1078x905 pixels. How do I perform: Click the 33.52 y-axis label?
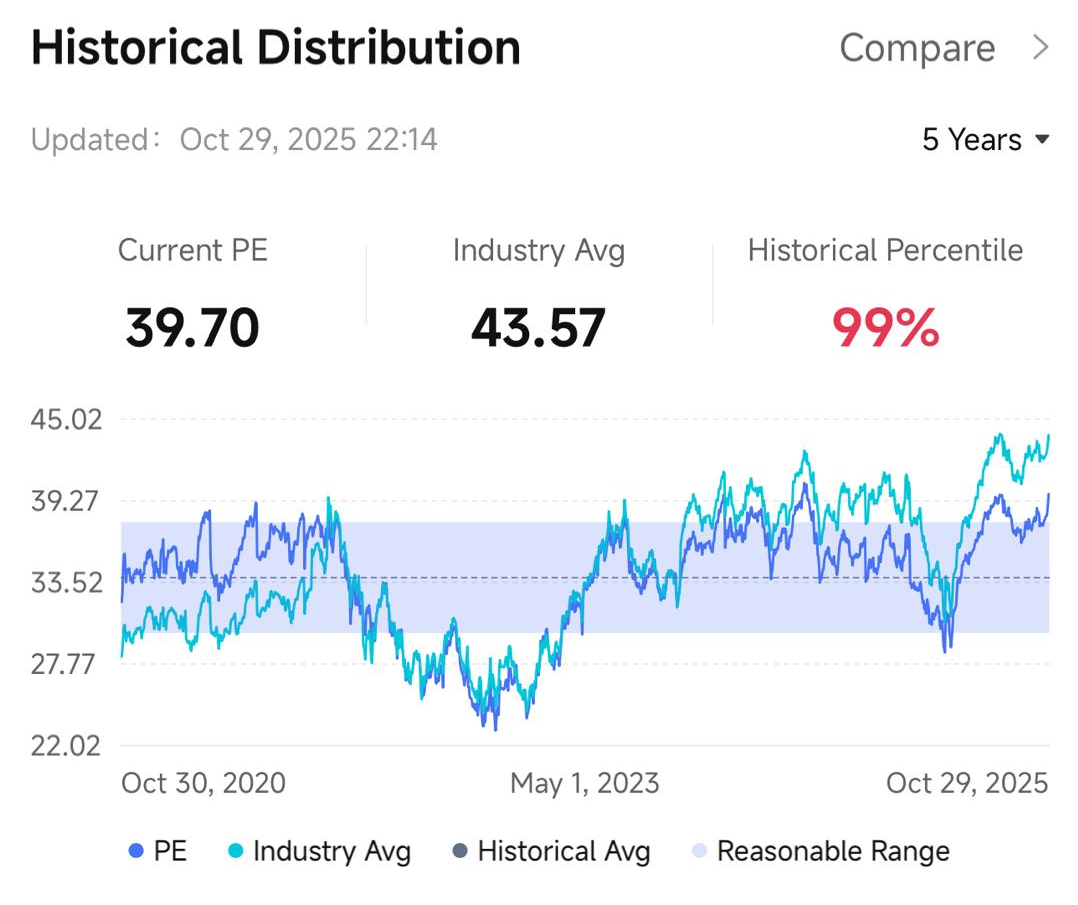[x=67, y=583]
